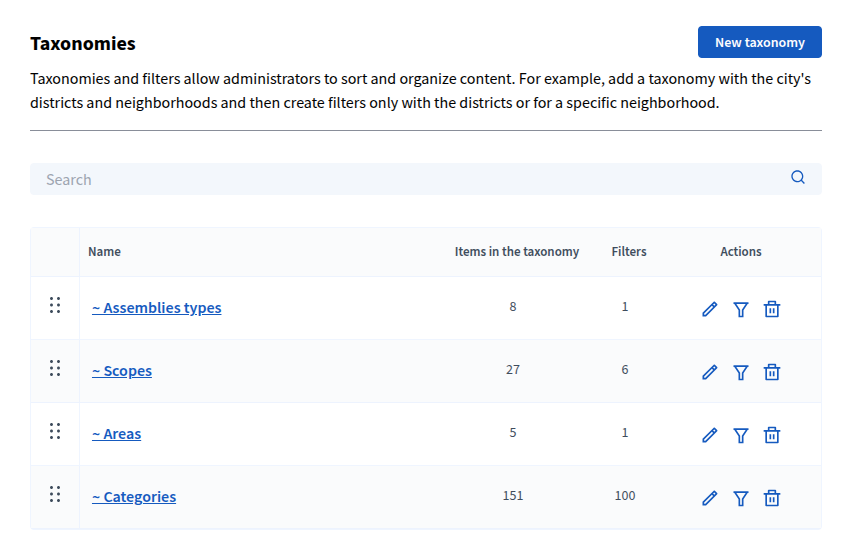Edit the Areas taxonomy

[x=710, y=435]
